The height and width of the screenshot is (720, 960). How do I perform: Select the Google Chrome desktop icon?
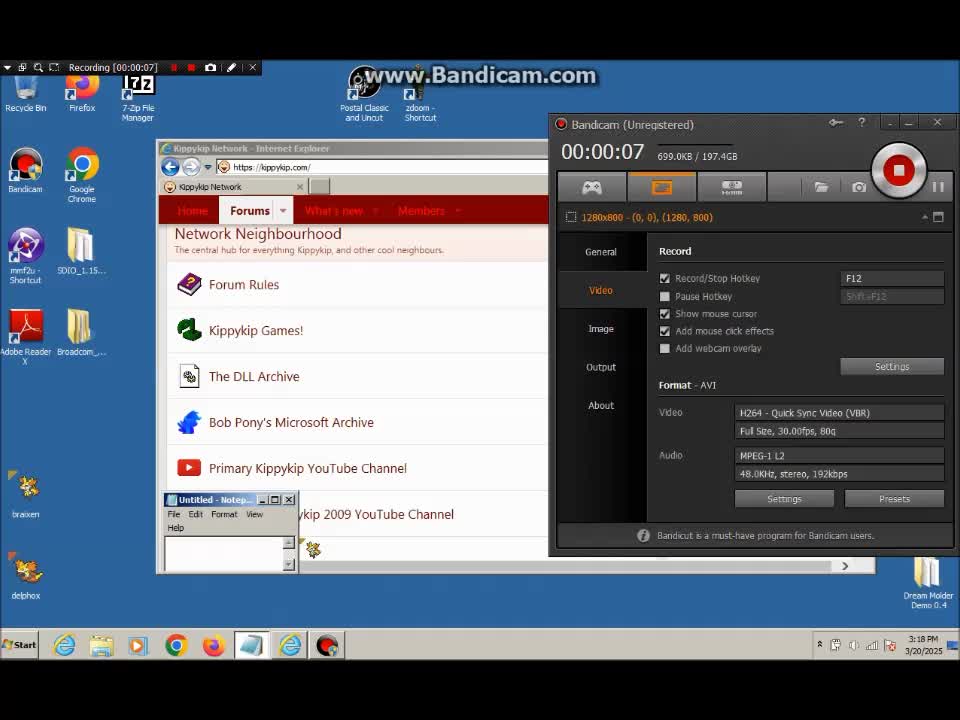click(82, 175)
